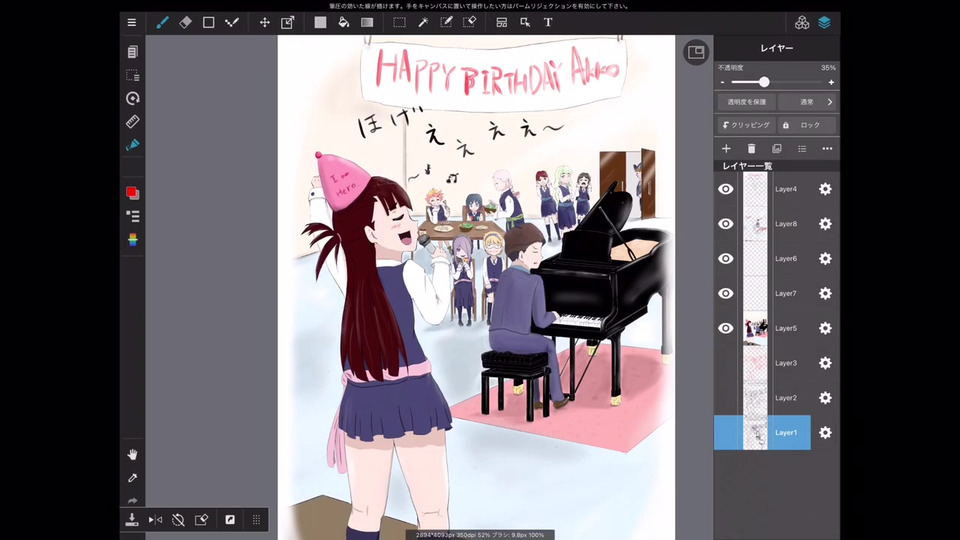Open the red foreground color swatch
Viewport: 960px width, 540px height.
pyautogui.click(x=131, y=192)
